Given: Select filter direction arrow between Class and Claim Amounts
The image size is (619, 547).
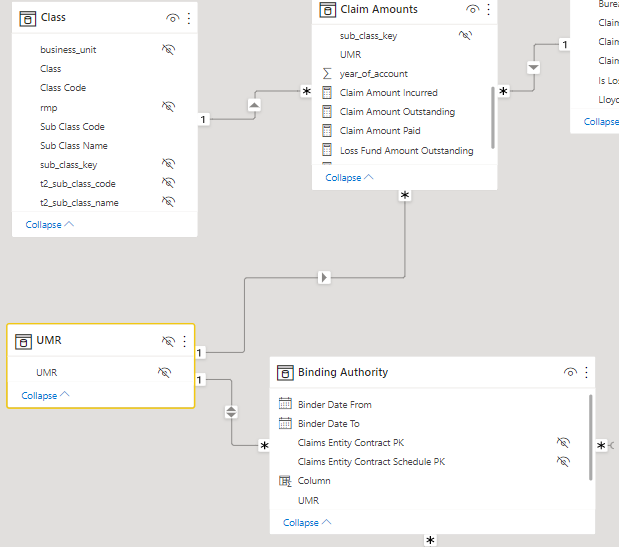Looking at the screenshot, I should [x=254, y=105].
